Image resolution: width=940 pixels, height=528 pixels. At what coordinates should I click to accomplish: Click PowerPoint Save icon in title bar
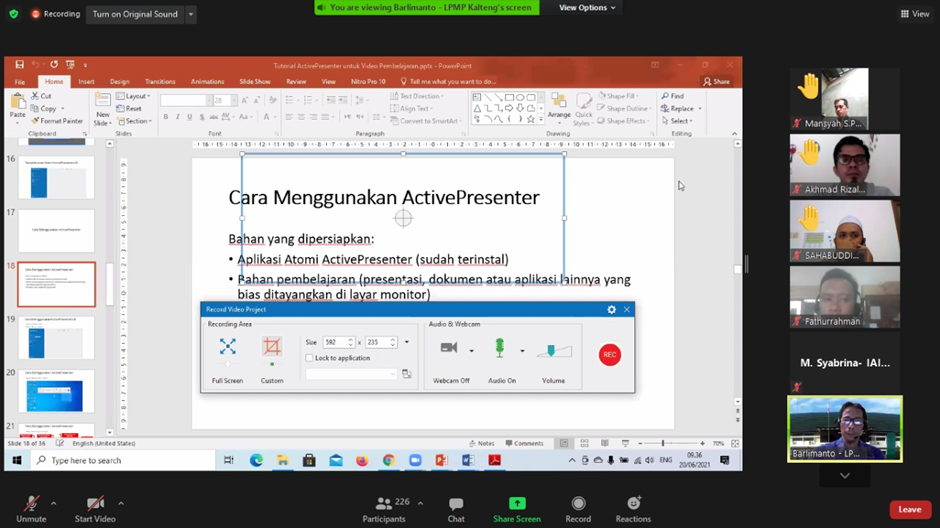(19, 65)
